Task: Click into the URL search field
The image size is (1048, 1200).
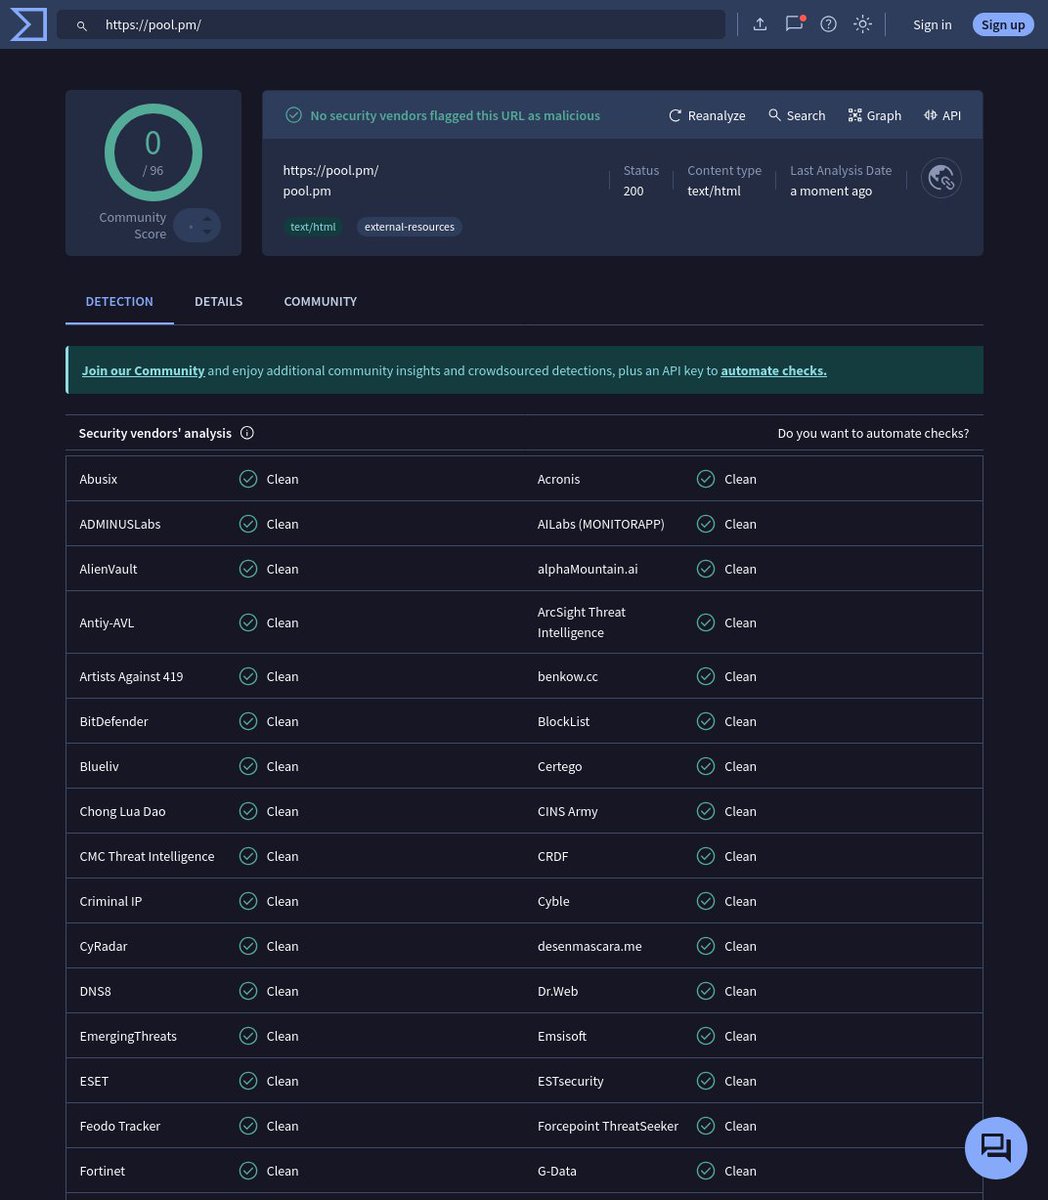Action: tap(391, 24)
